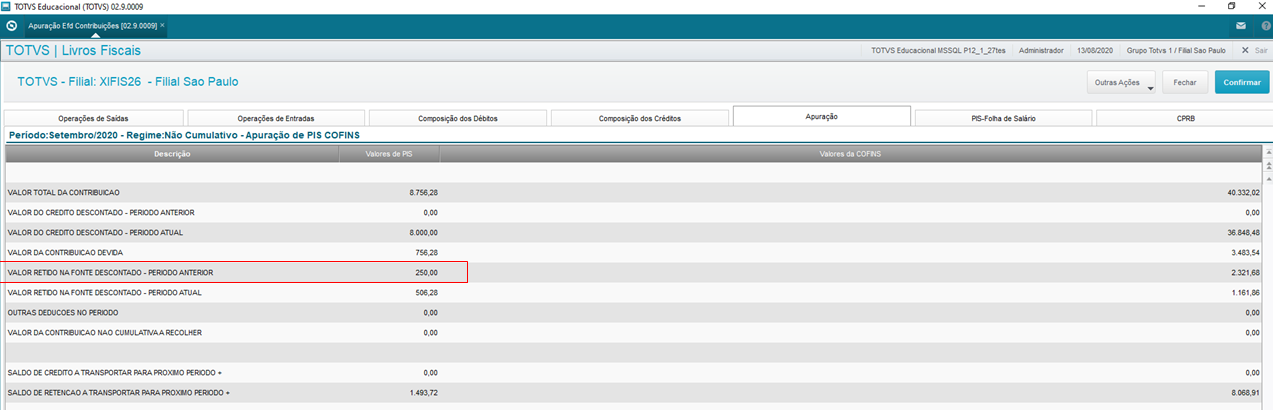Image resolution: width=1273 pixels, height=410 pixels.
Task: Select row VALOR RETIDO NA FONTE DESCONTADO - PERIODO ANTERIOR
Action: point(634,272)
